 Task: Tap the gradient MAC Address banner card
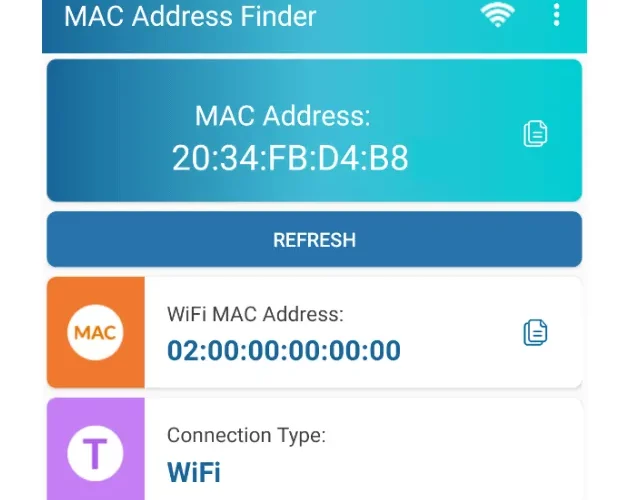coord(314,130)
